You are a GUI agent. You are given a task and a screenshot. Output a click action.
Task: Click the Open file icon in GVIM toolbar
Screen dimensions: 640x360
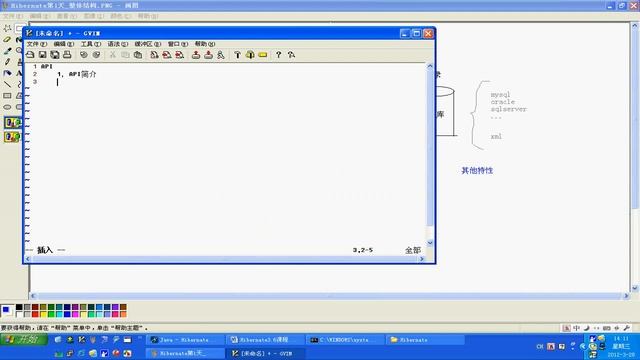[30, 55]
